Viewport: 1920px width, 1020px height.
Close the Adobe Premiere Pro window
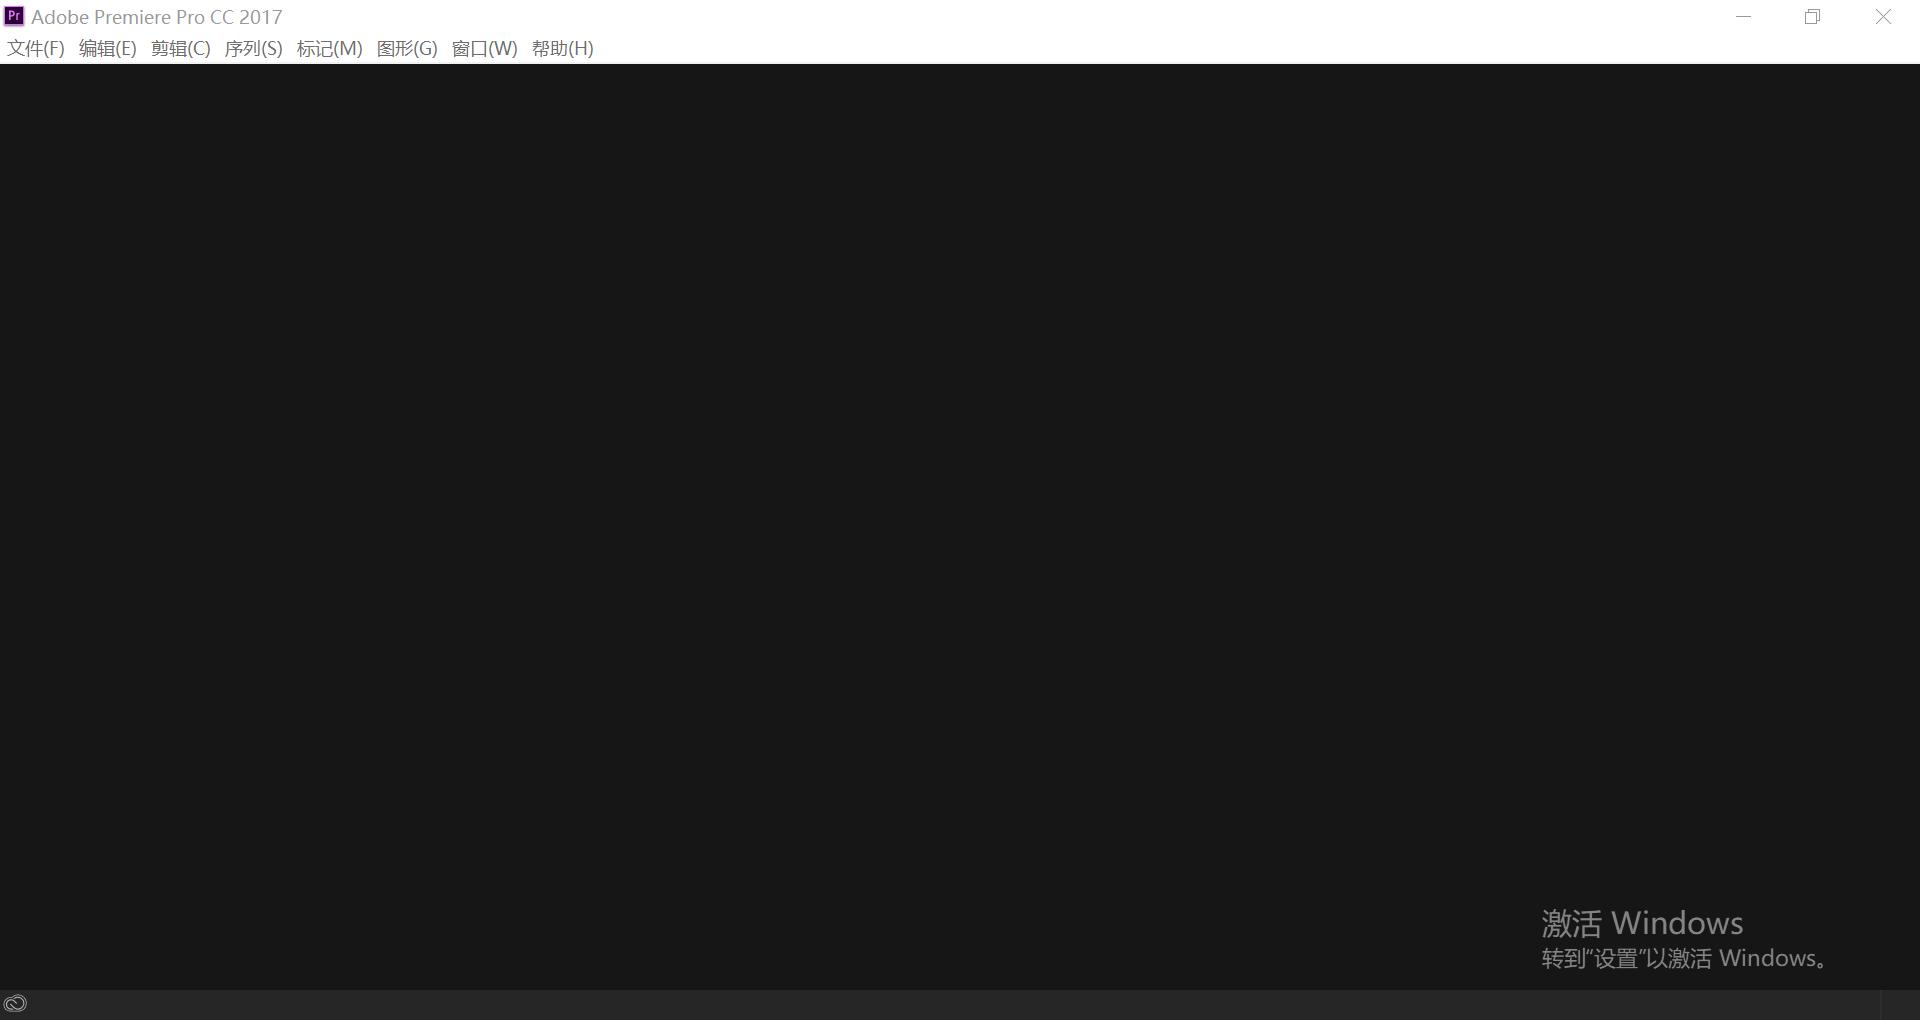(1883, 17)
